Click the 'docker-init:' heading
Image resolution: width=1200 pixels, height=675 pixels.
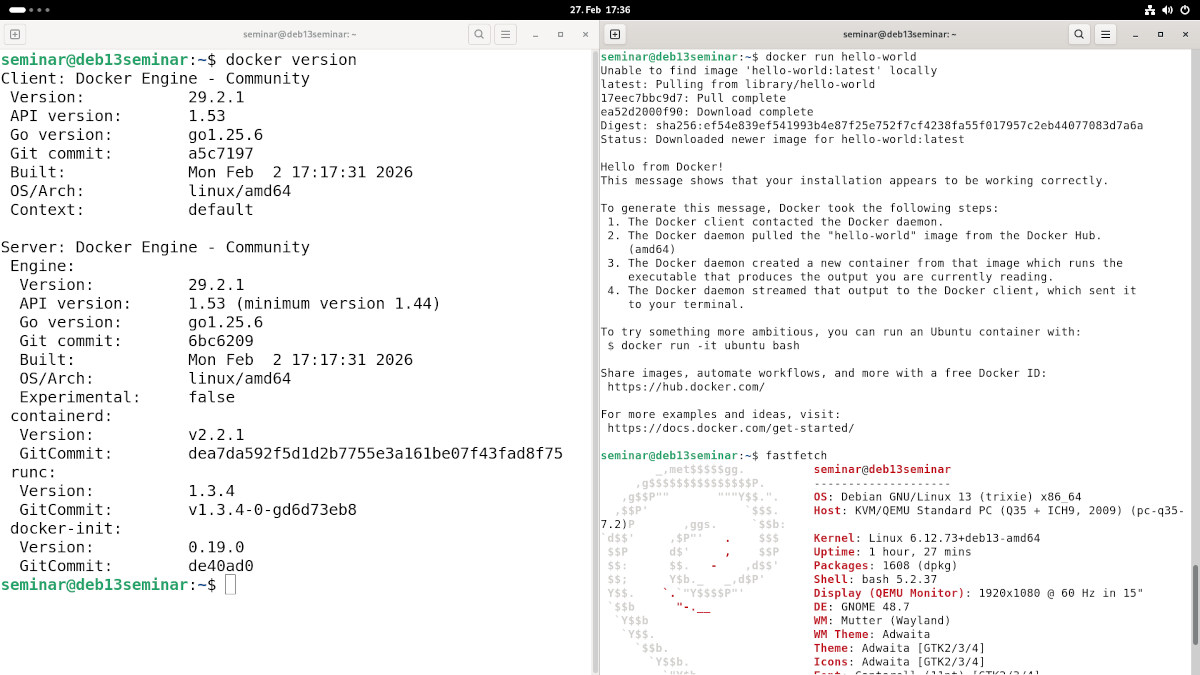[66, 528]
